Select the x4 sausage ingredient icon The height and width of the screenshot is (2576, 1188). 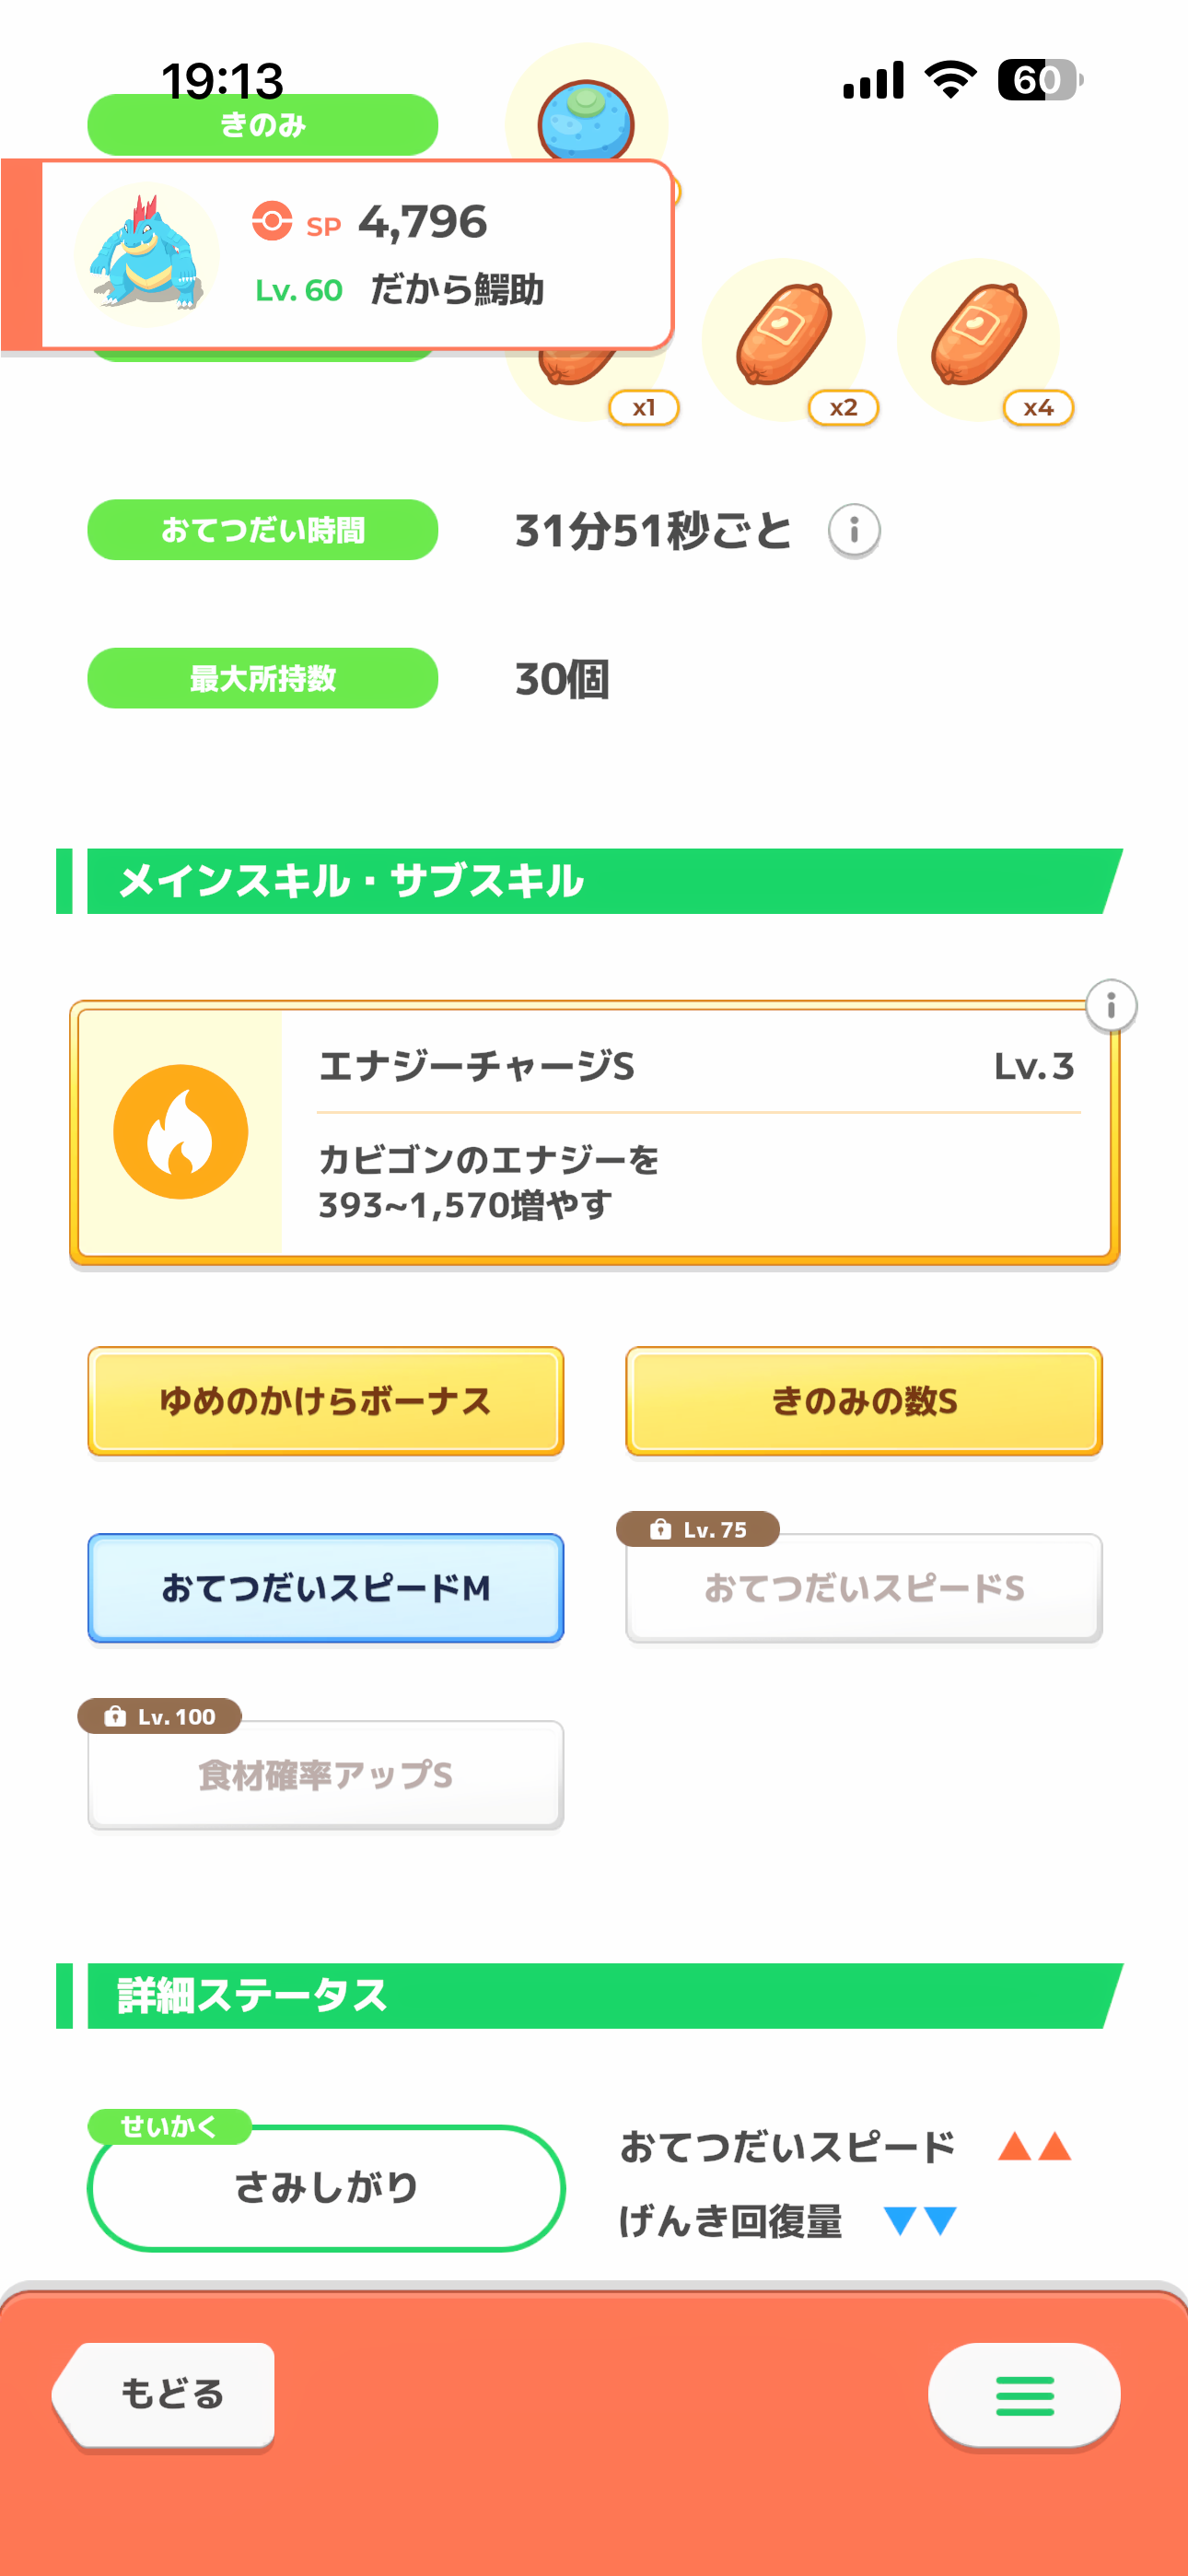coord(979,337)
